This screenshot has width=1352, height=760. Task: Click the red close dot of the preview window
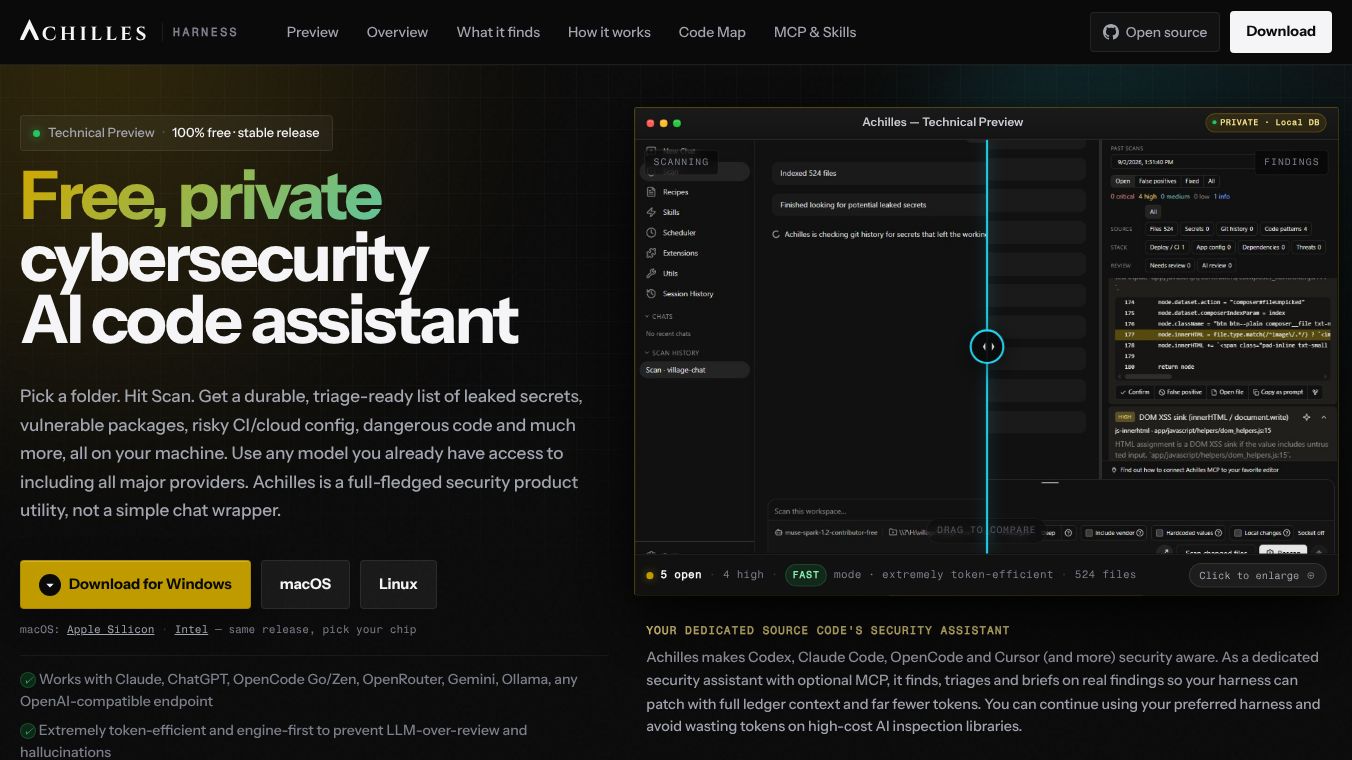coord(650,123)
